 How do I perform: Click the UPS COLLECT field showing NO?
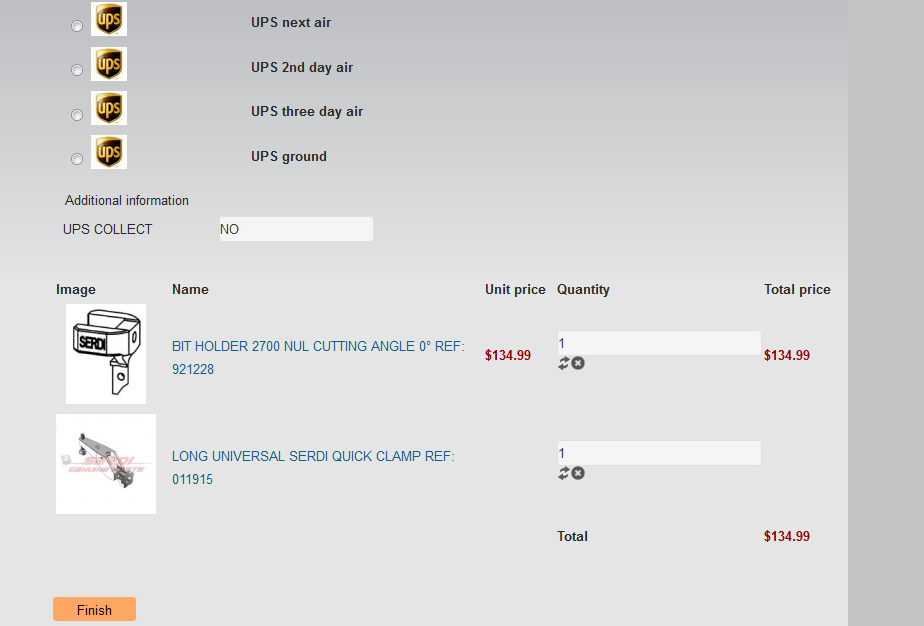(x=296, y=229)
